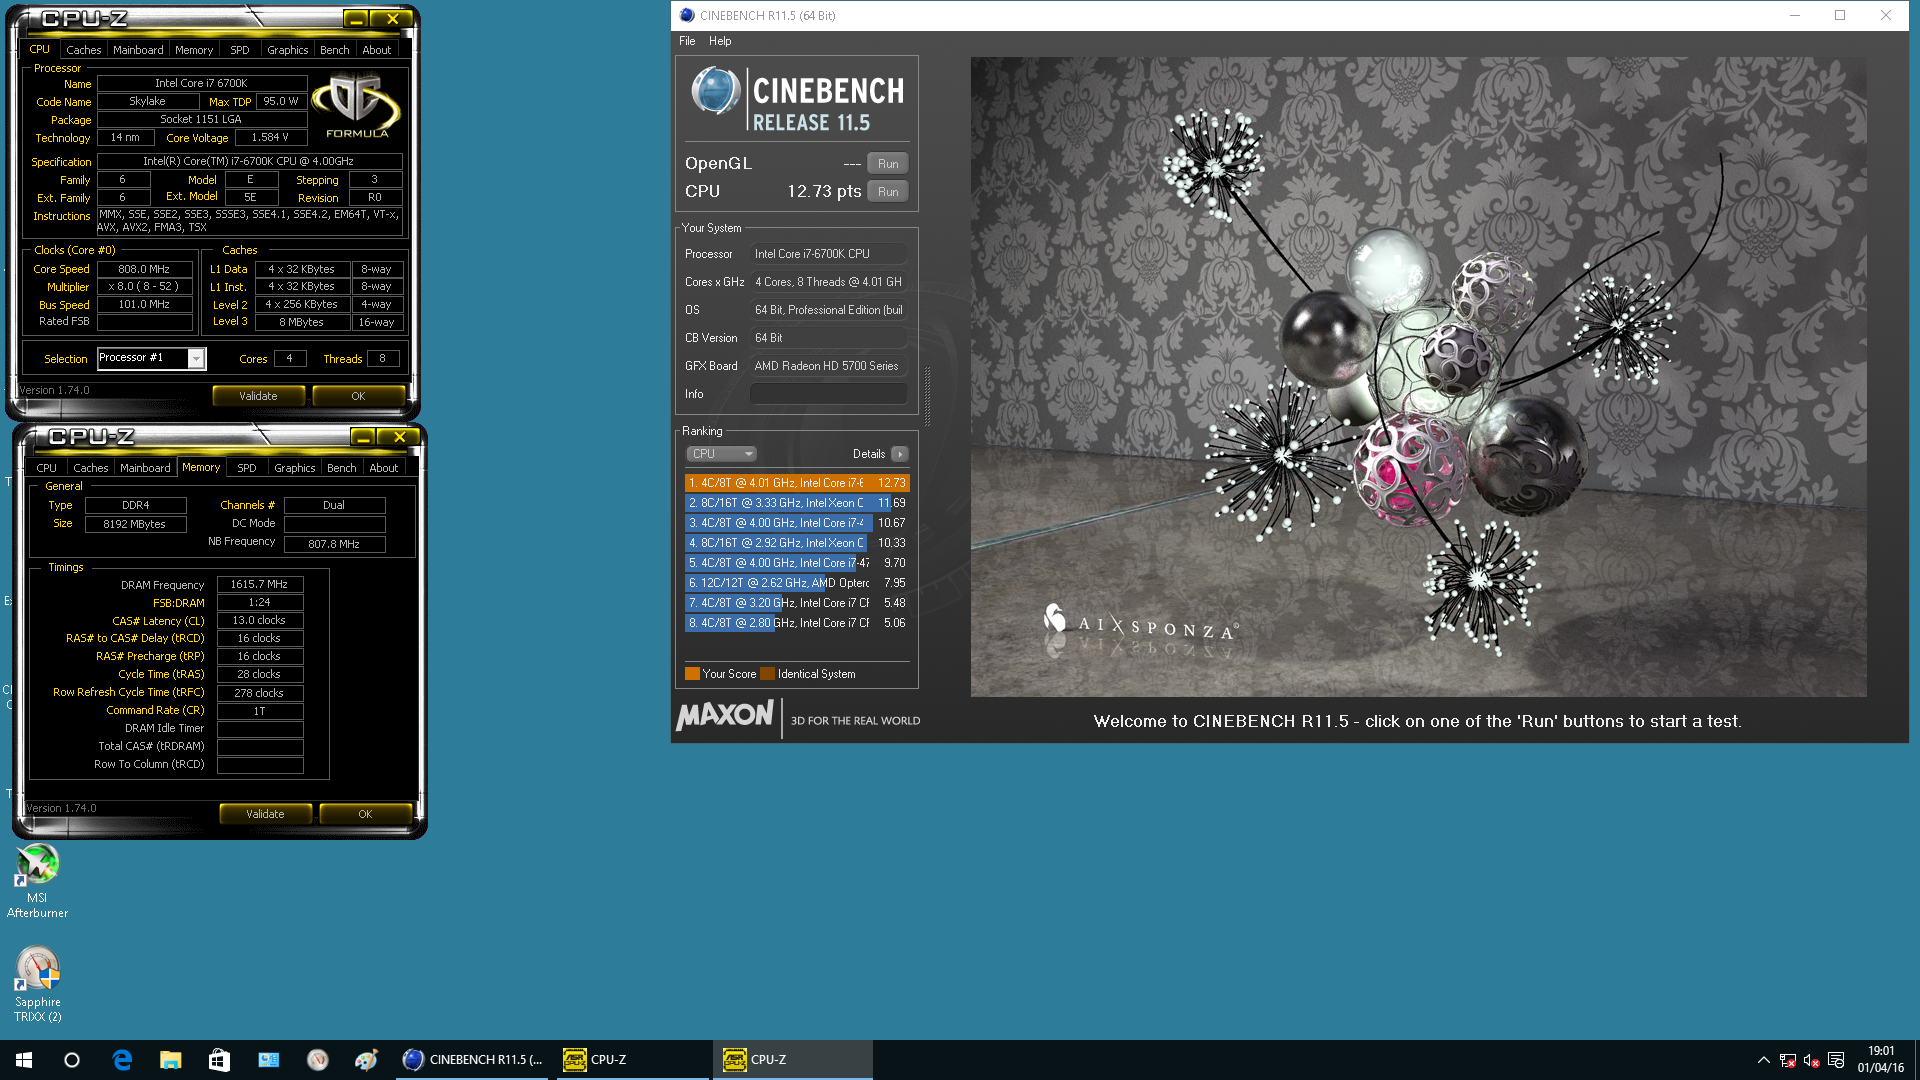Show hidden tray icons chevron
Image resolution: width=1920 pixels, height=1080 pixels.
pyautogui.click(x=1763, y=1060)
